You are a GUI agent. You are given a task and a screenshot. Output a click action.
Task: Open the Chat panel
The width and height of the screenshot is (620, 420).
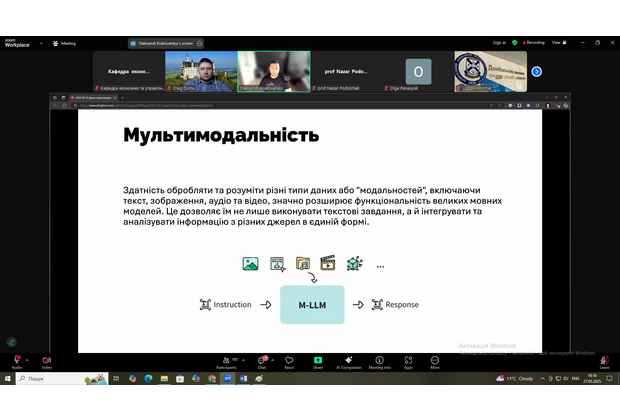click(x=262, y=361)
